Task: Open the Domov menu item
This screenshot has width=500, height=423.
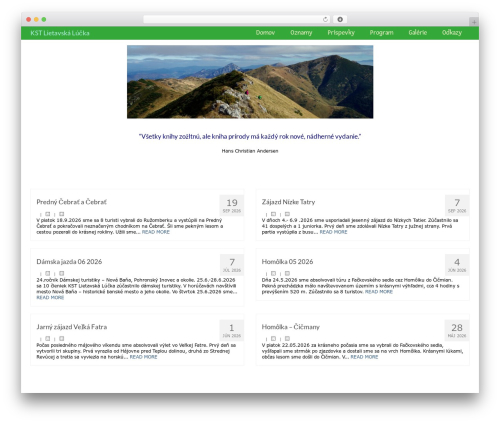Action: pos(265,33)
